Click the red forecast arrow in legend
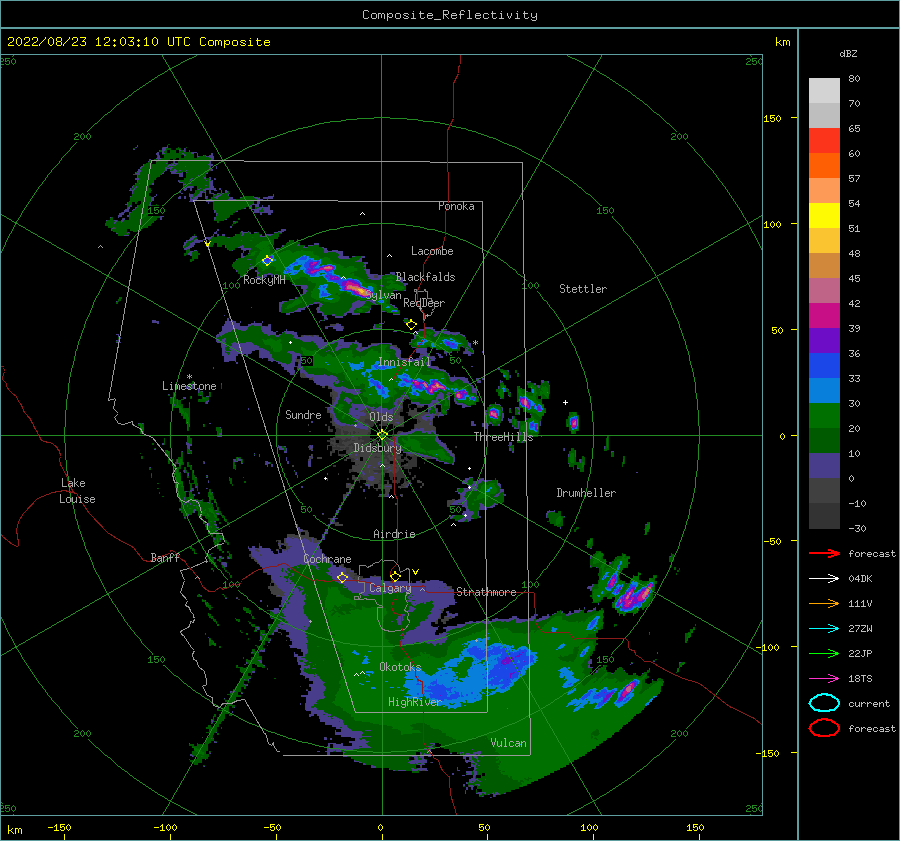The height and width of the screenshot is (841, 900). pos(824,553)
